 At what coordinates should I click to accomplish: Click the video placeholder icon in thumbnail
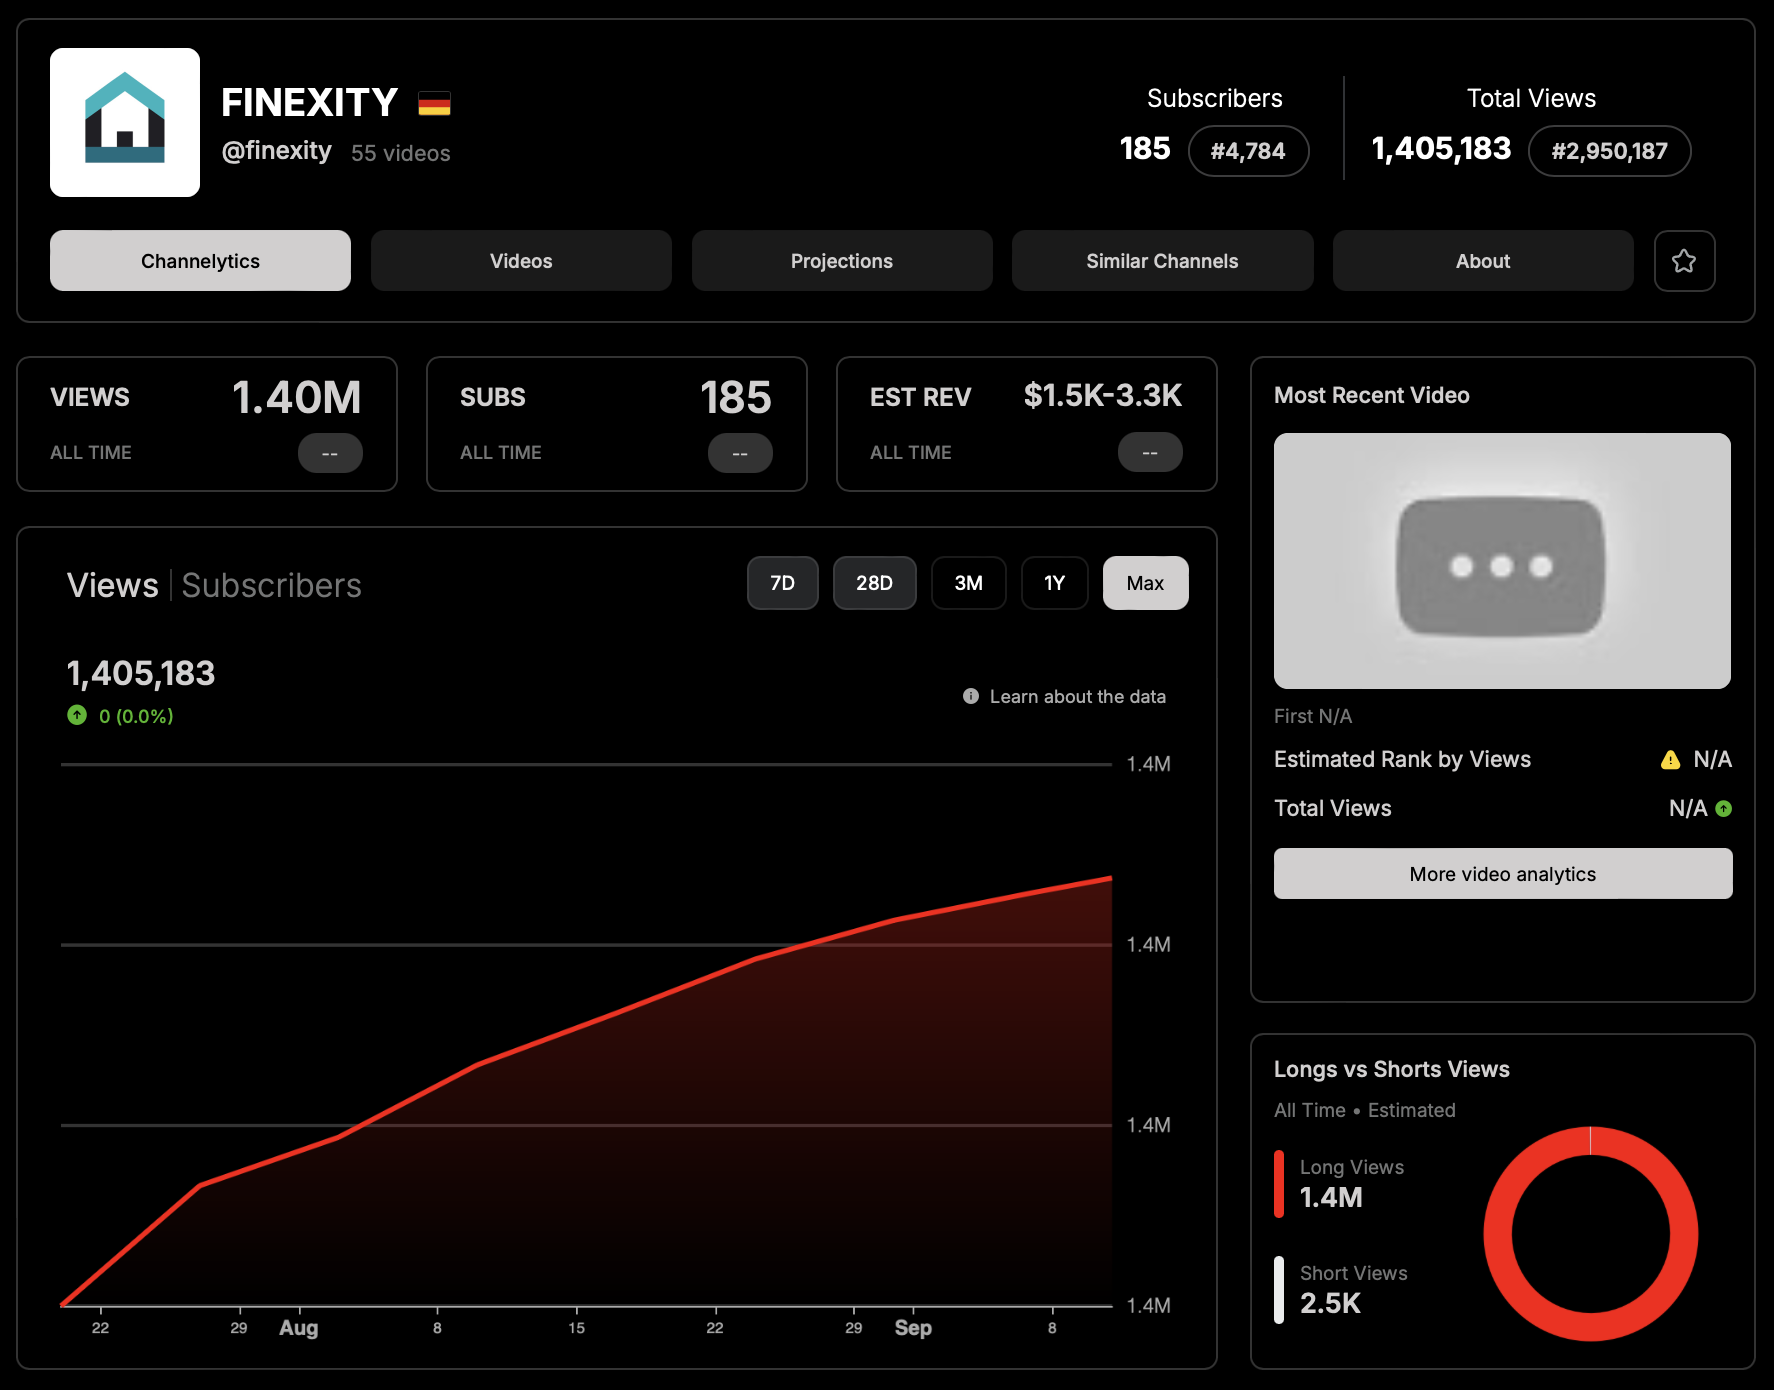[1501, 567]
